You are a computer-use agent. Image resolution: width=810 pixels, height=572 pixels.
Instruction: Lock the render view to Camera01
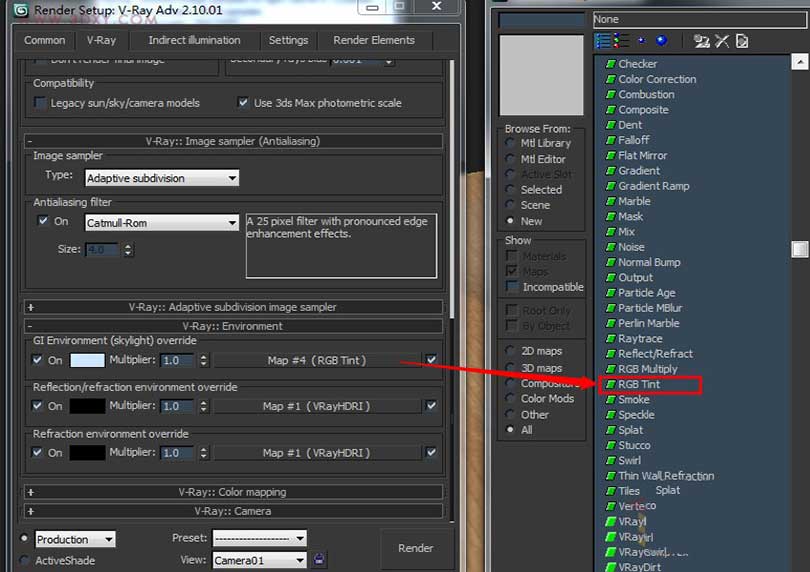(319, 560)
